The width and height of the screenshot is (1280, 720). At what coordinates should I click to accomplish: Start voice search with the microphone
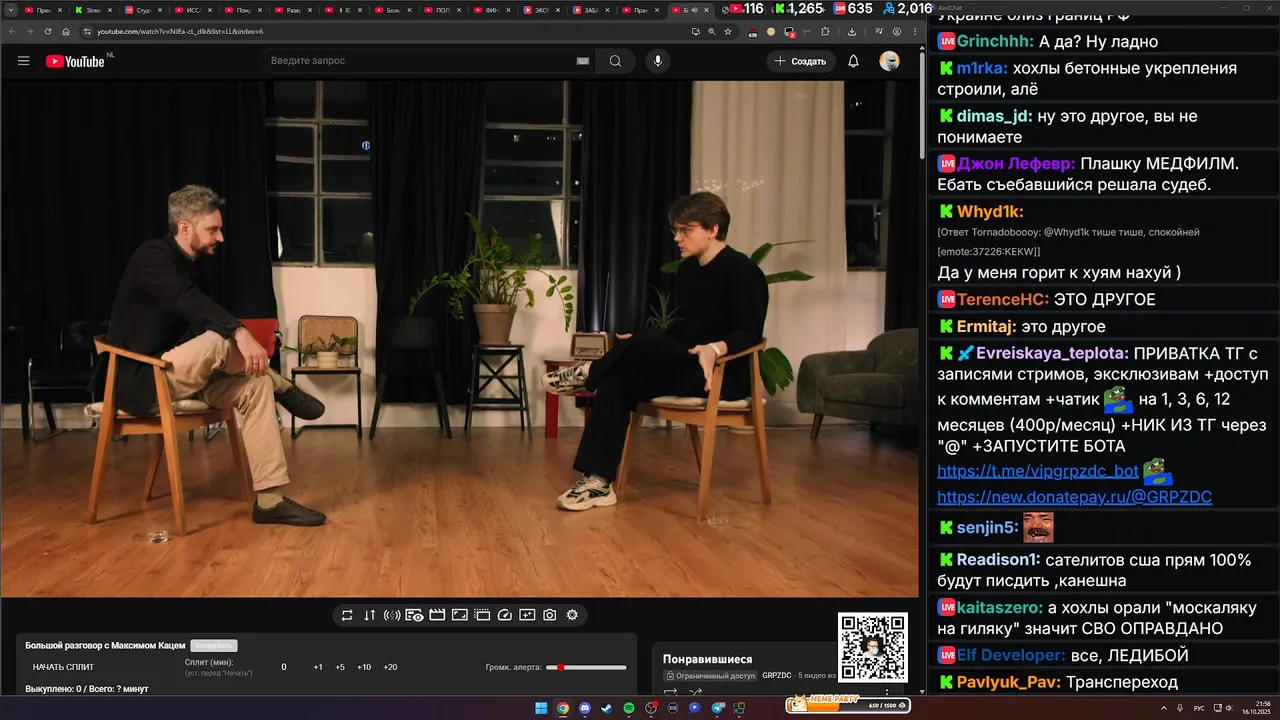(657, 61)
